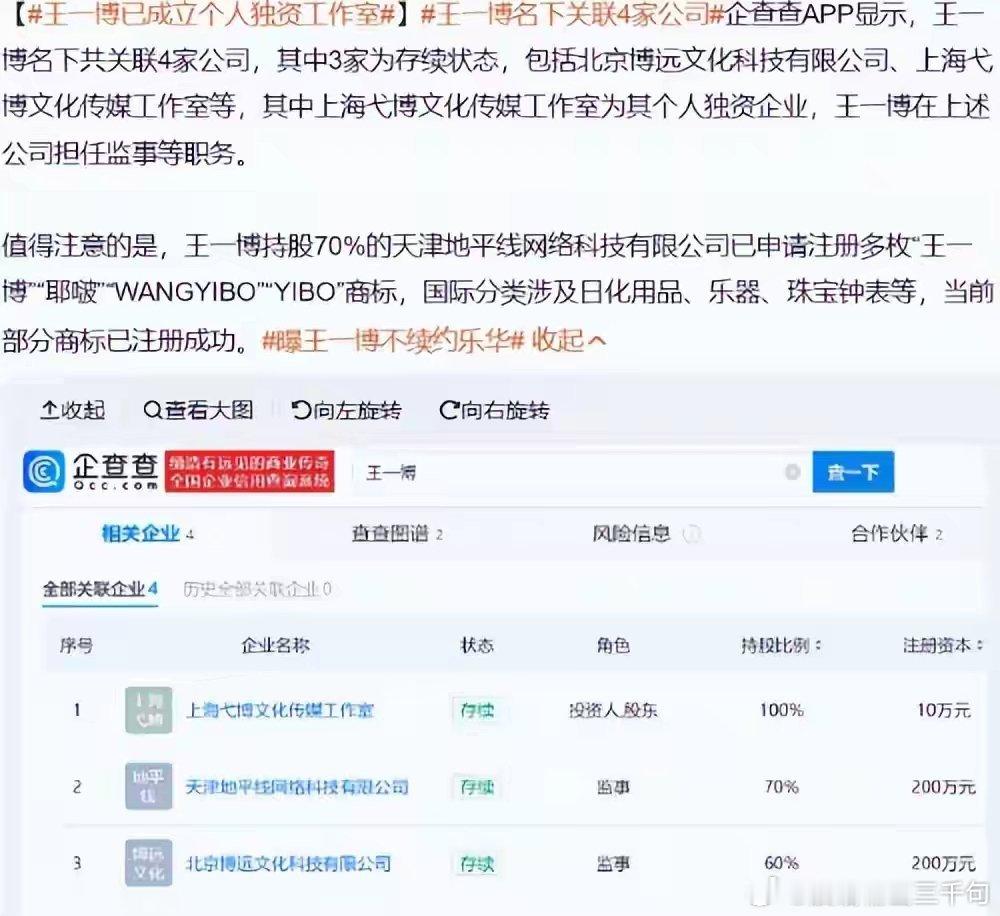Switch to the 合作伙伴 tab
This screenshot has height=916, width=1000.
point(896,533)
